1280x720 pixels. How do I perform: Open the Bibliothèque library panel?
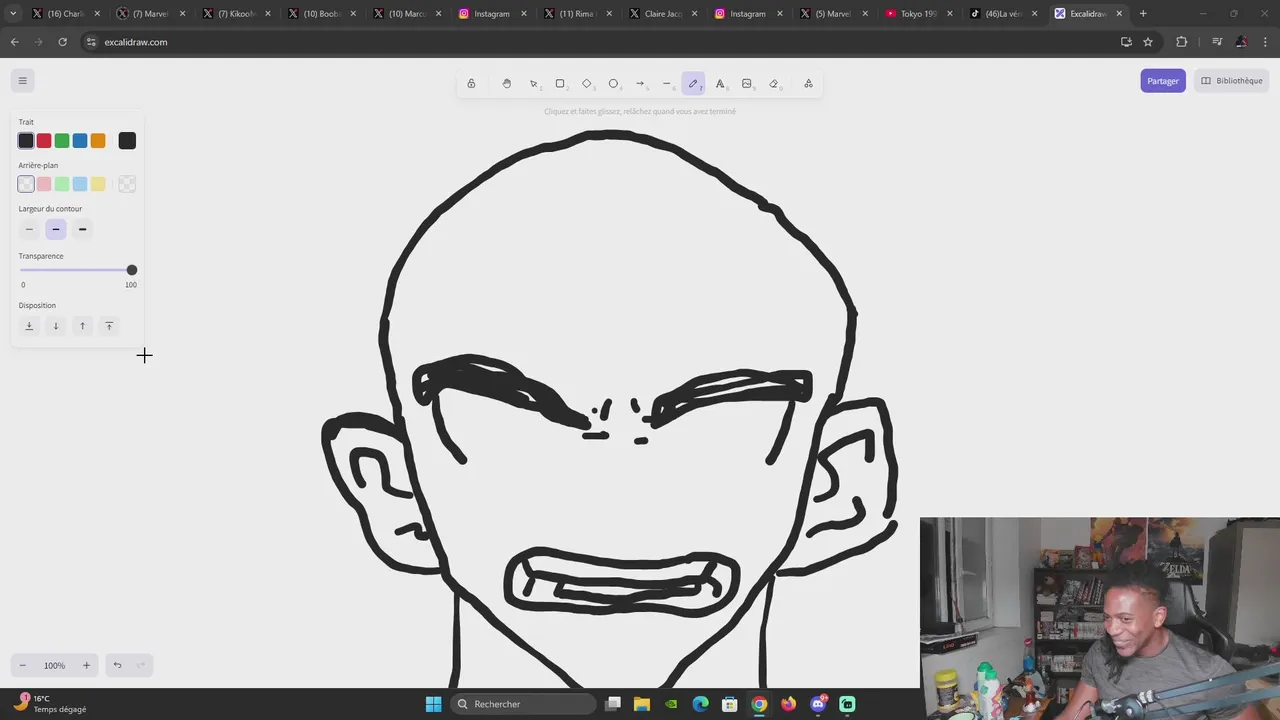pos(1232,81)
